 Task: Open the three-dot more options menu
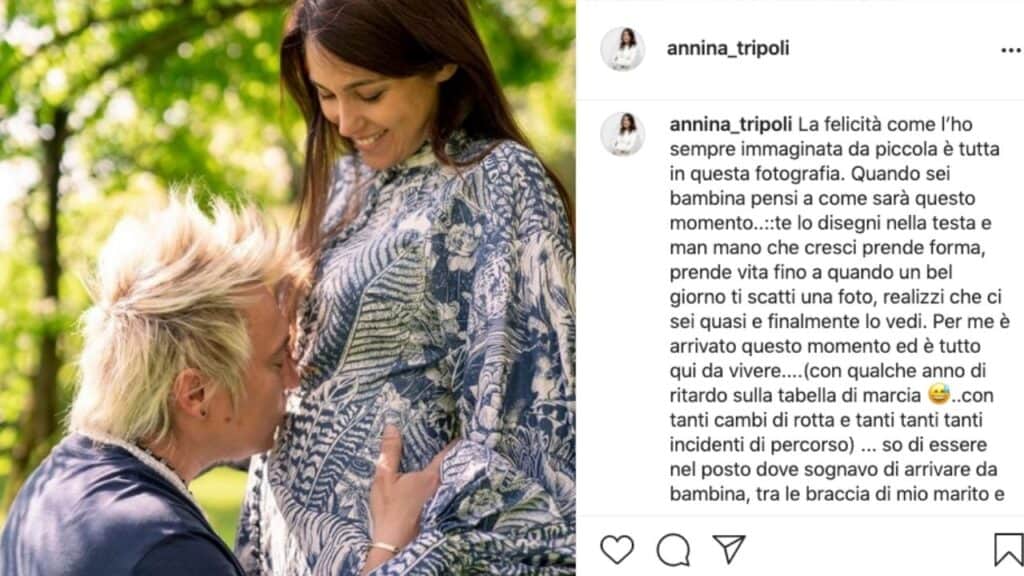[x=1011, y=50]
